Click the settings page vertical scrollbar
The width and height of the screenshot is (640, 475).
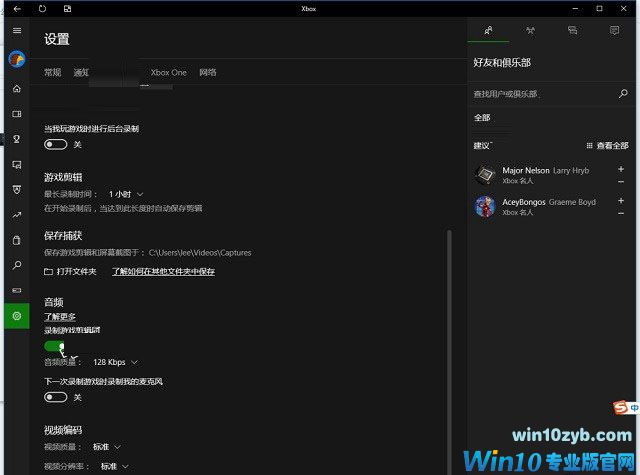point(449,351)
